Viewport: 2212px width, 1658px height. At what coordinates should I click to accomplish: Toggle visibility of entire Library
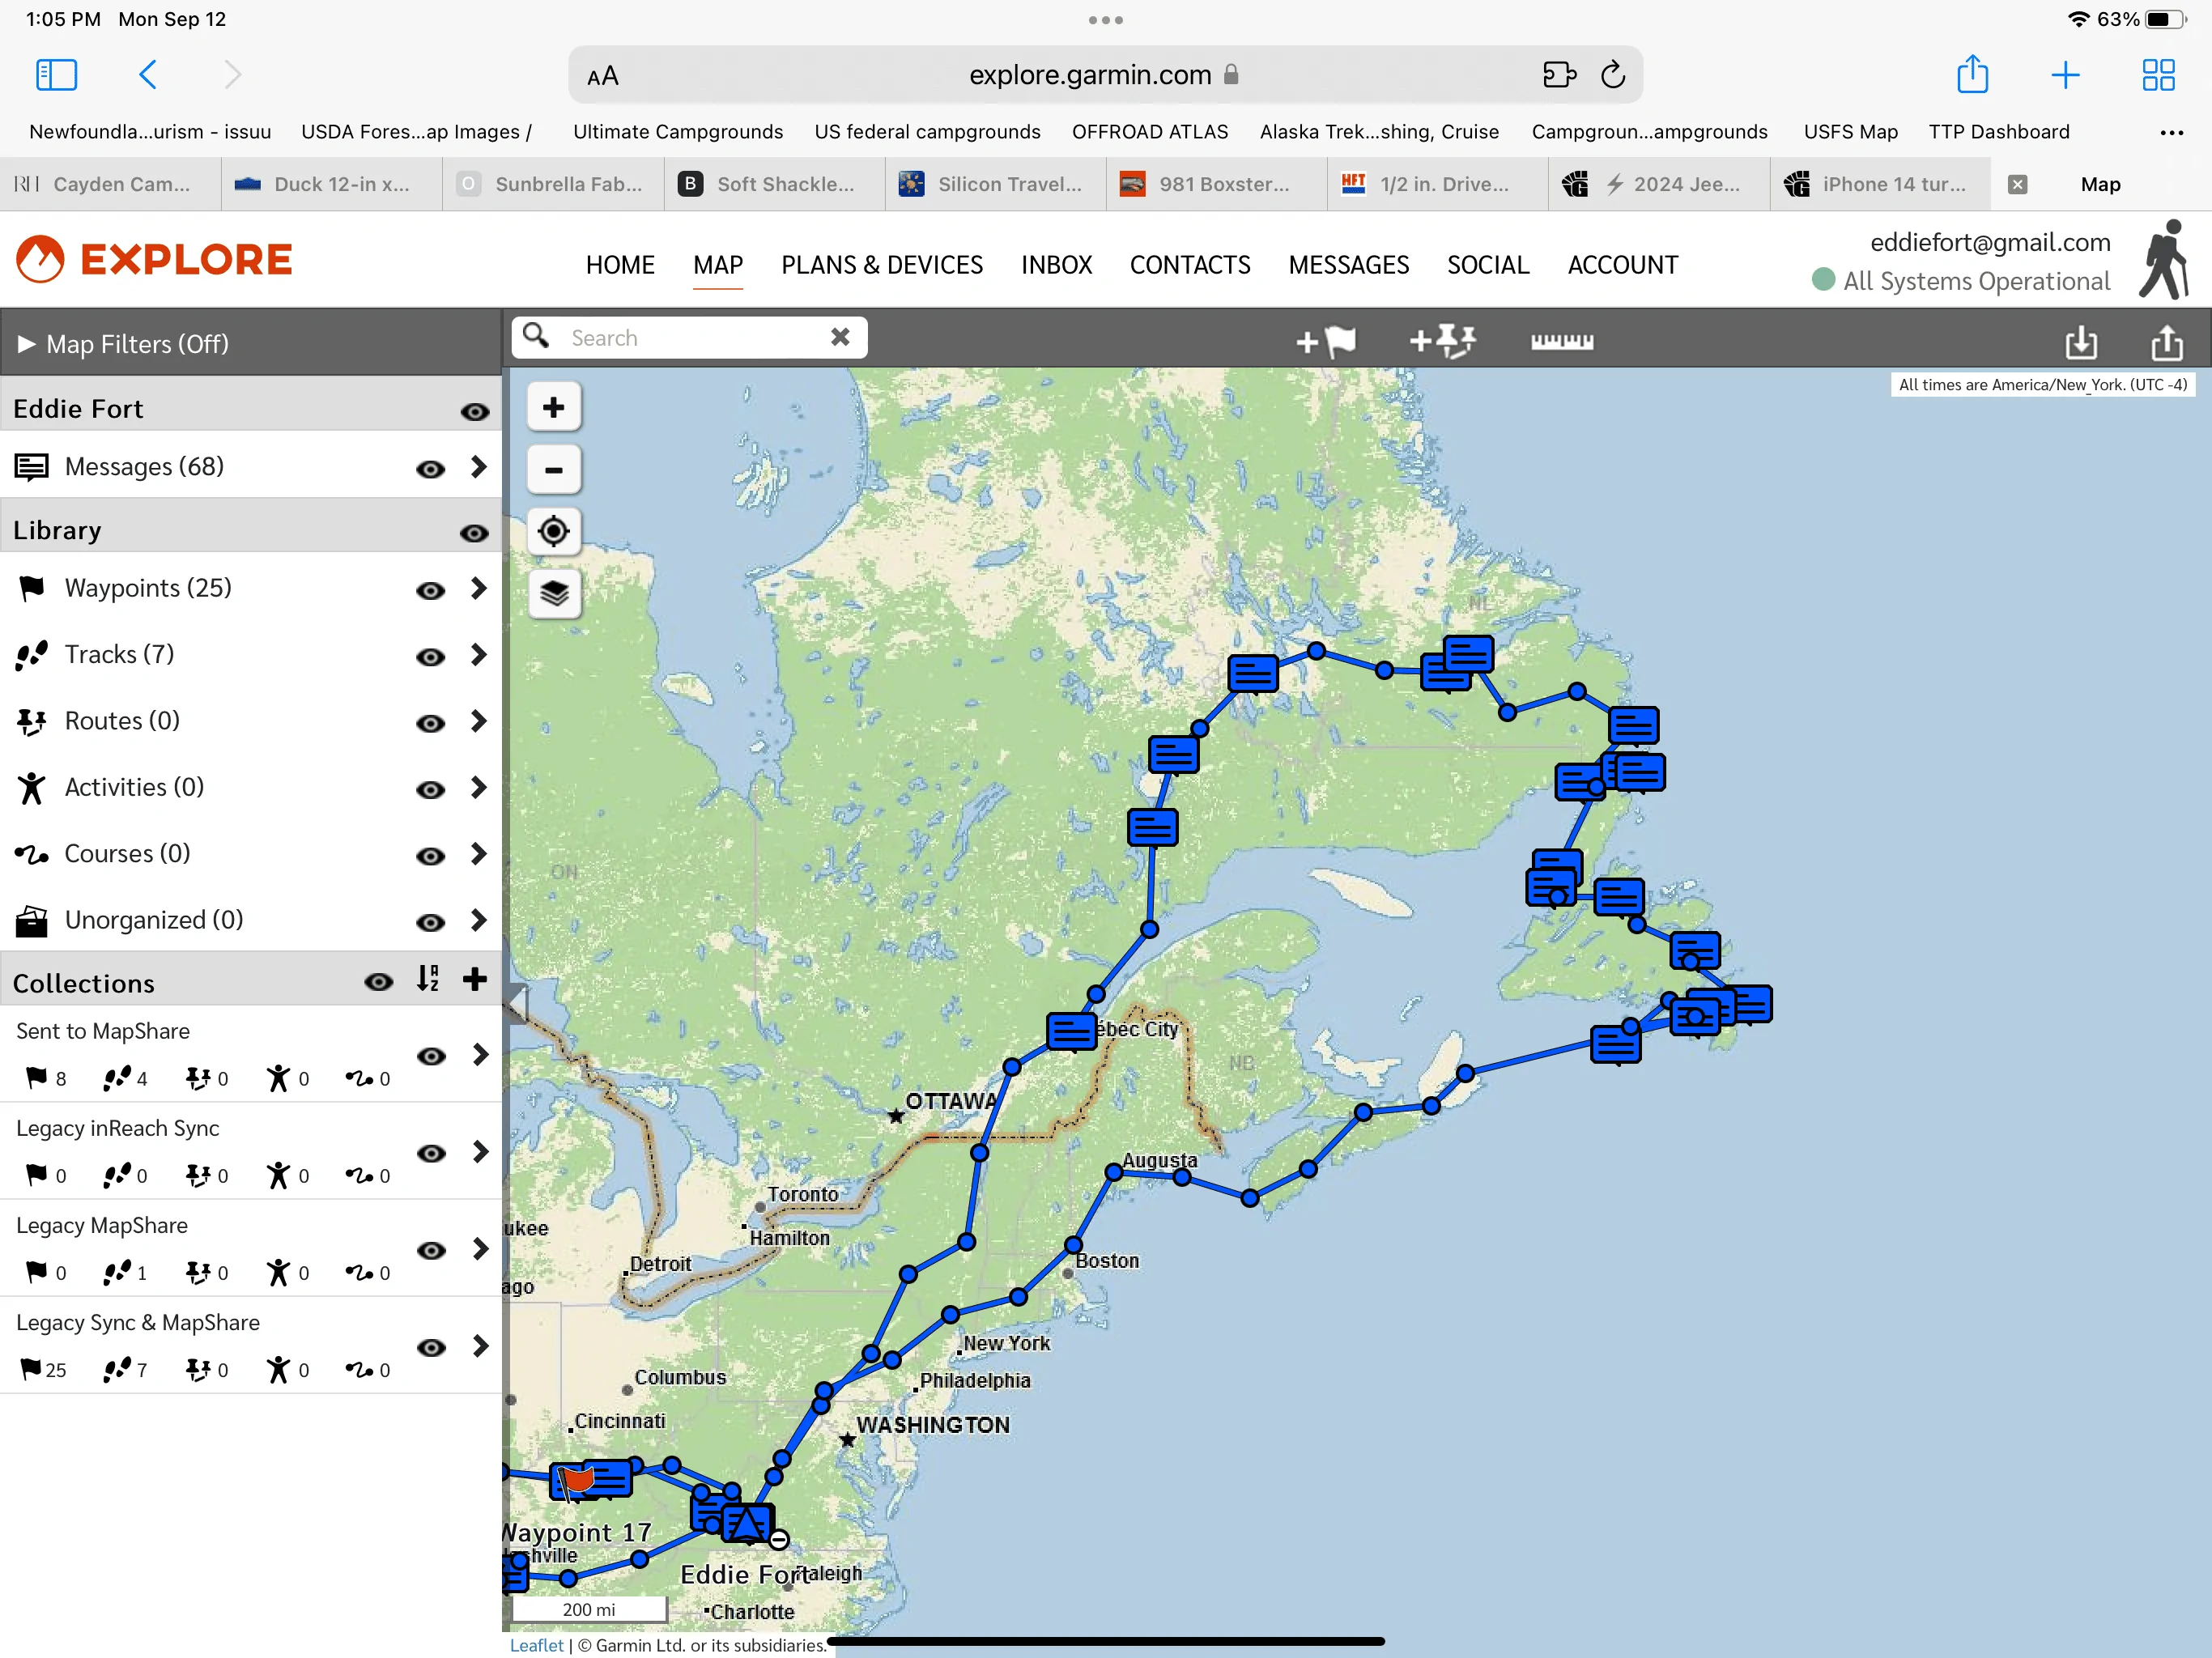(474, 533)
